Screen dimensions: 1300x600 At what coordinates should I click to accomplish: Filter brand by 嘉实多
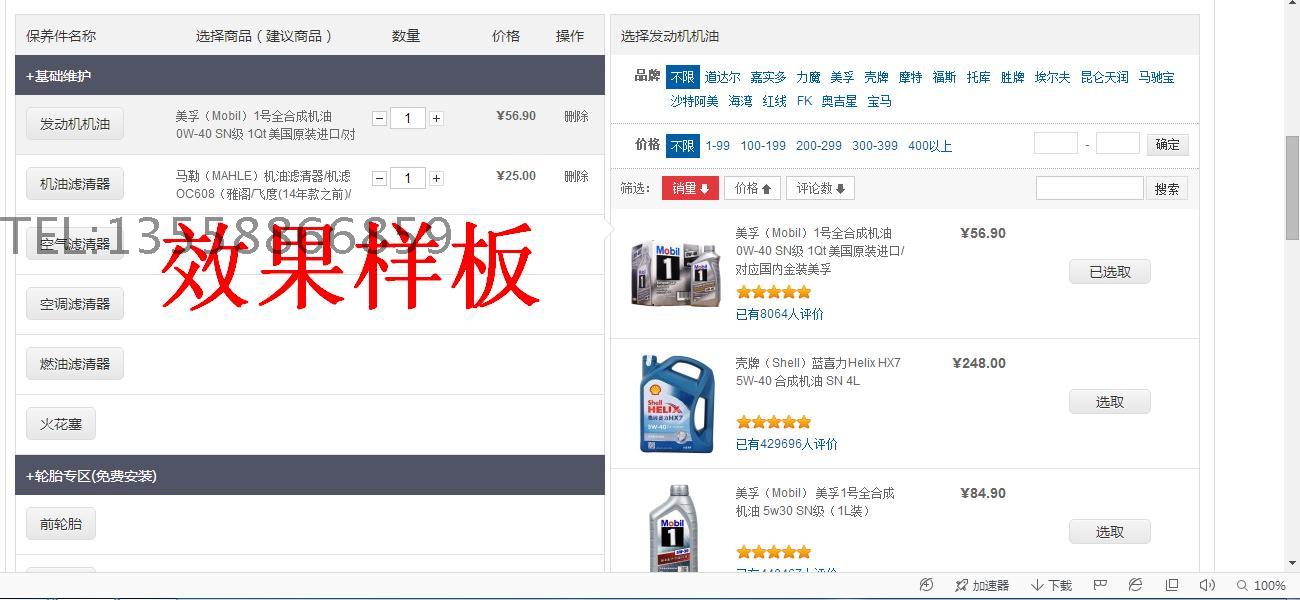click(769, 77)
